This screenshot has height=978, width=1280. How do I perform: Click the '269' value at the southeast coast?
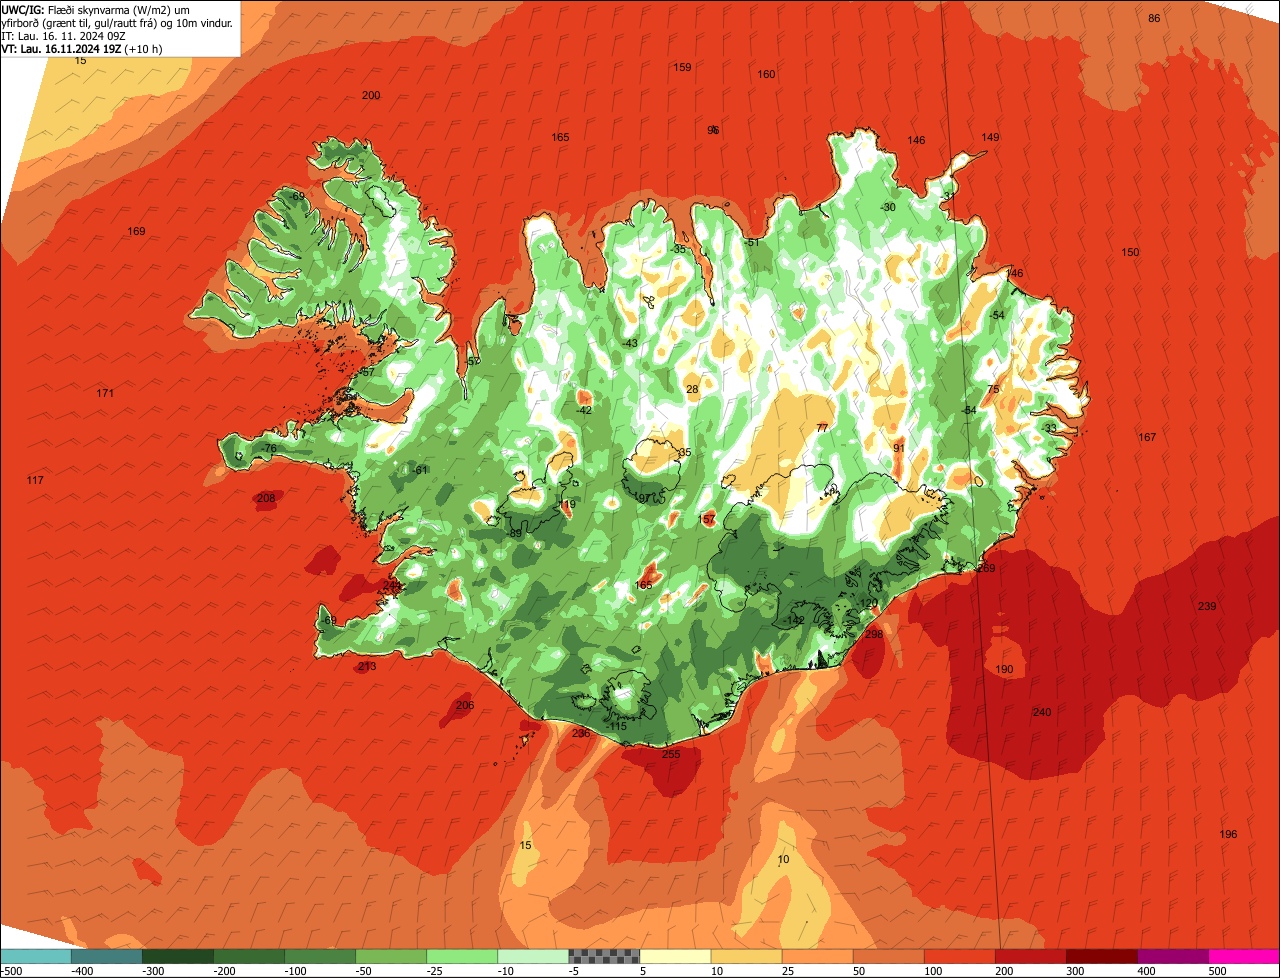click(x=987, y=569)
